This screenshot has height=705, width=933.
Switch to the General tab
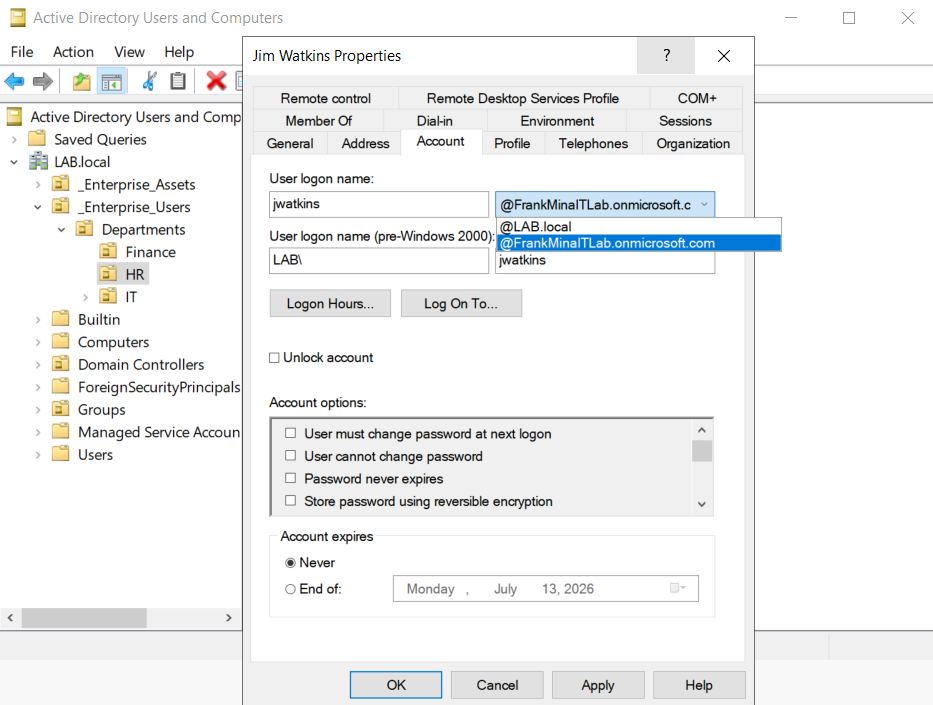290,143
